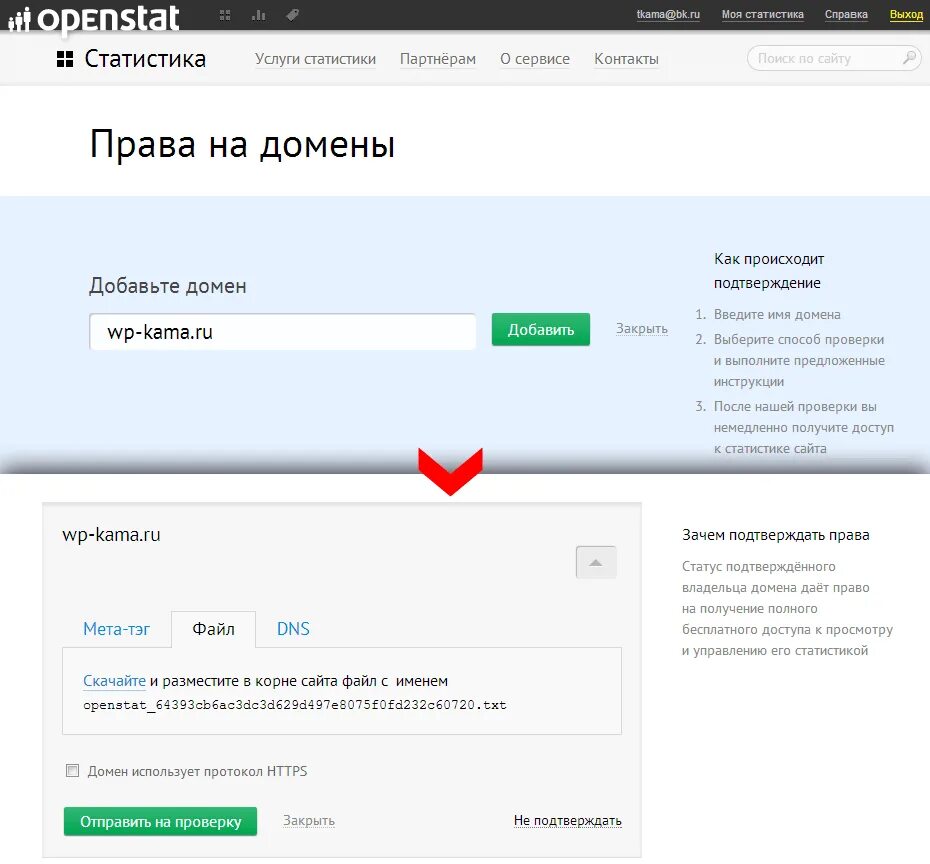Open Моя статистика link
Screen dimensions: 930x864
click(x=763, y=14)
